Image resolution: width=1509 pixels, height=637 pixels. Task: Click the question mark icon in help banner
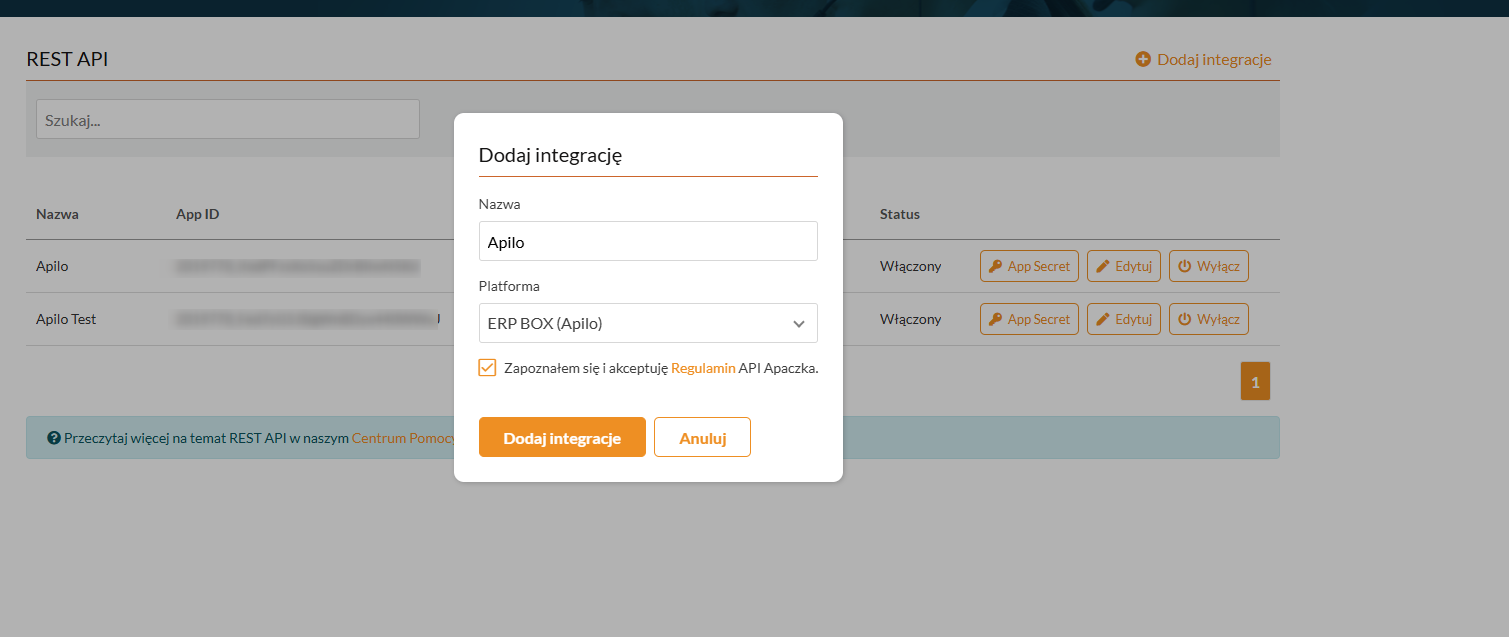point(54,438)
